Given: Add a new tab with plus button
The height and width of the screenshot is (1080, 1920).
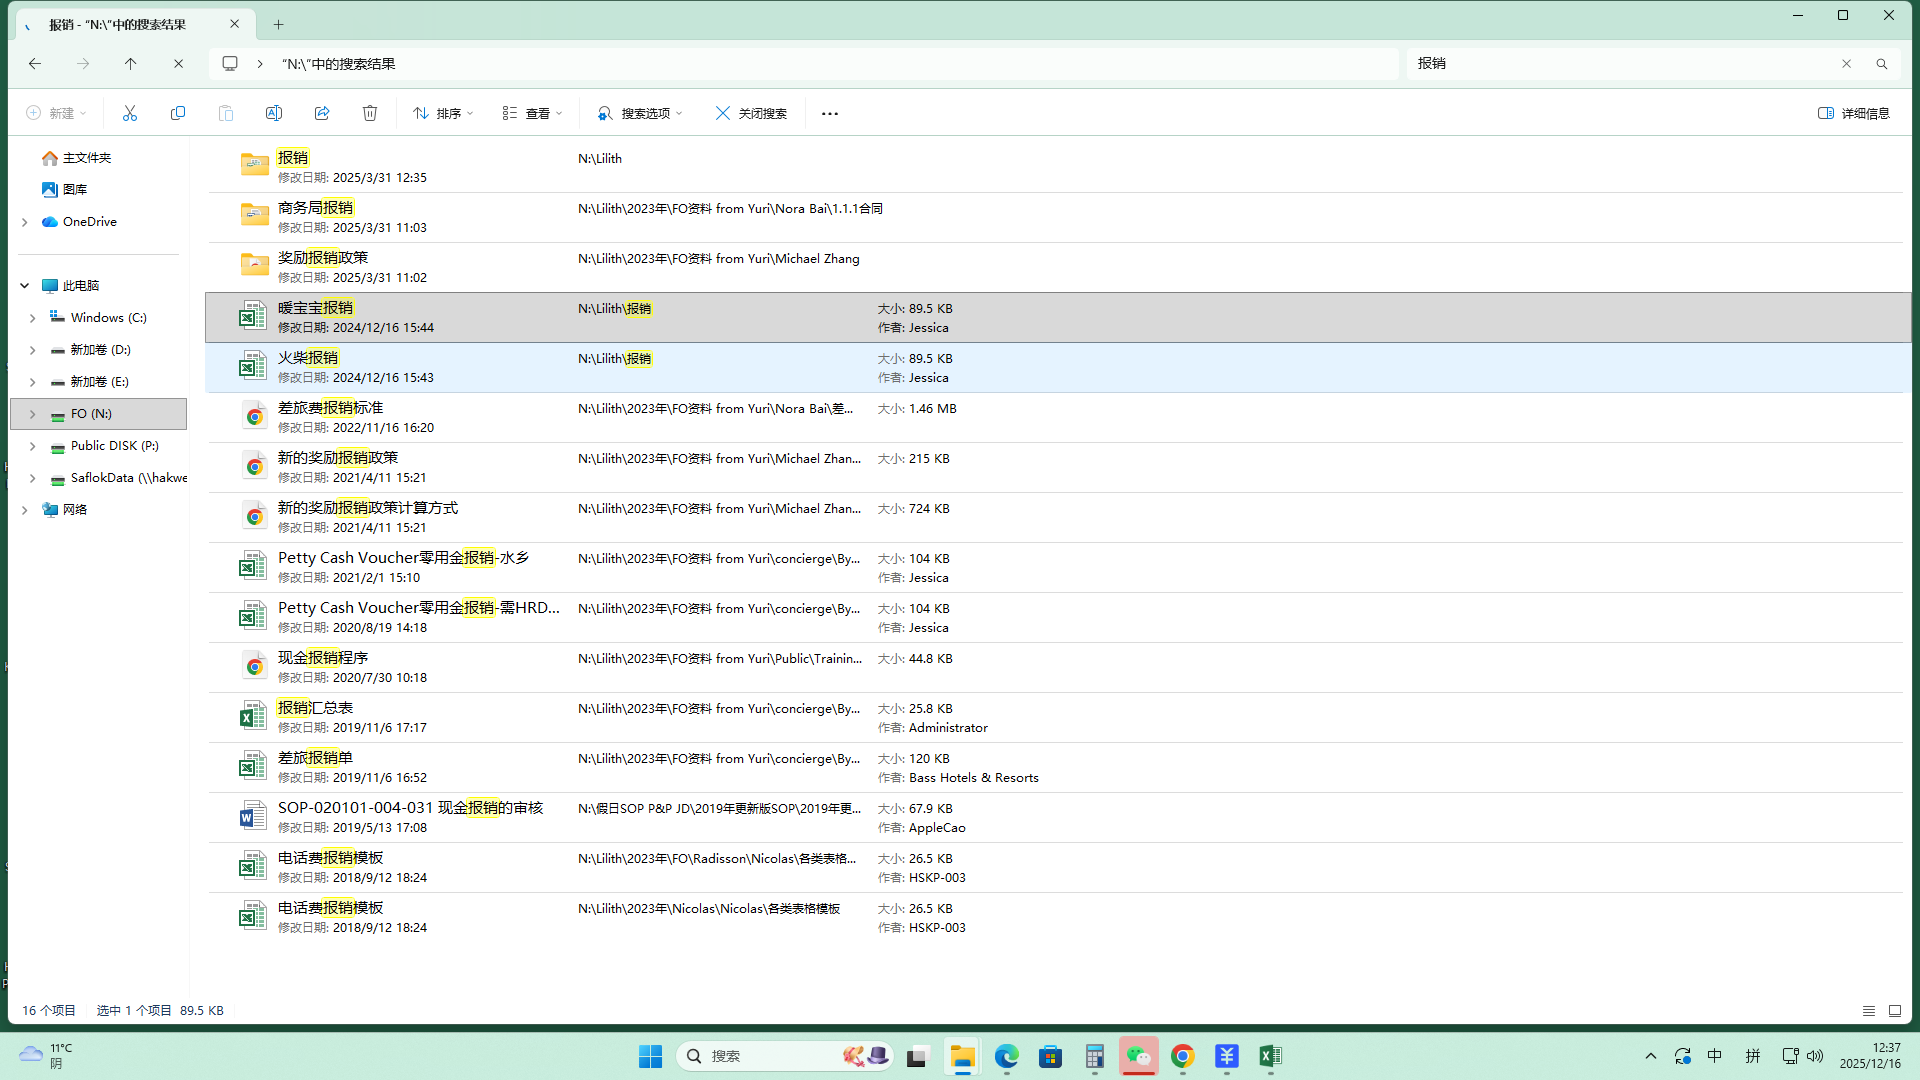Looking at the screenshot, I should tap(279, 24).
